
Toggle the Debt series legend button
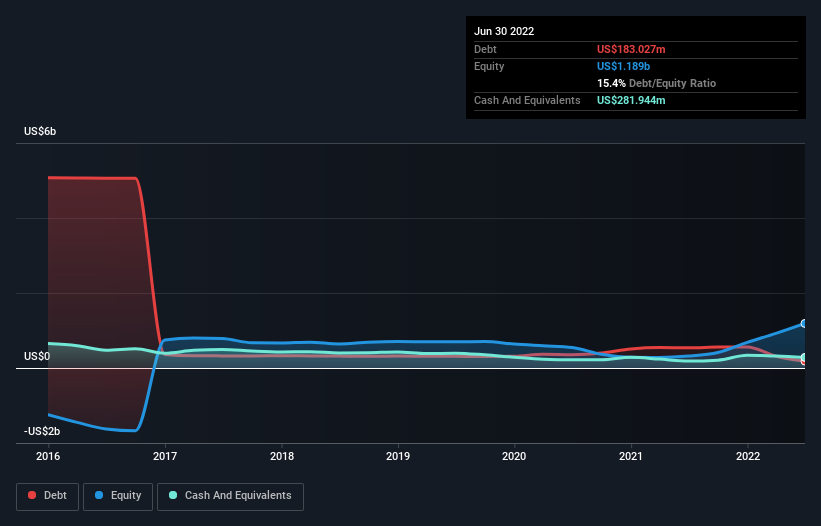click(48, 496)
